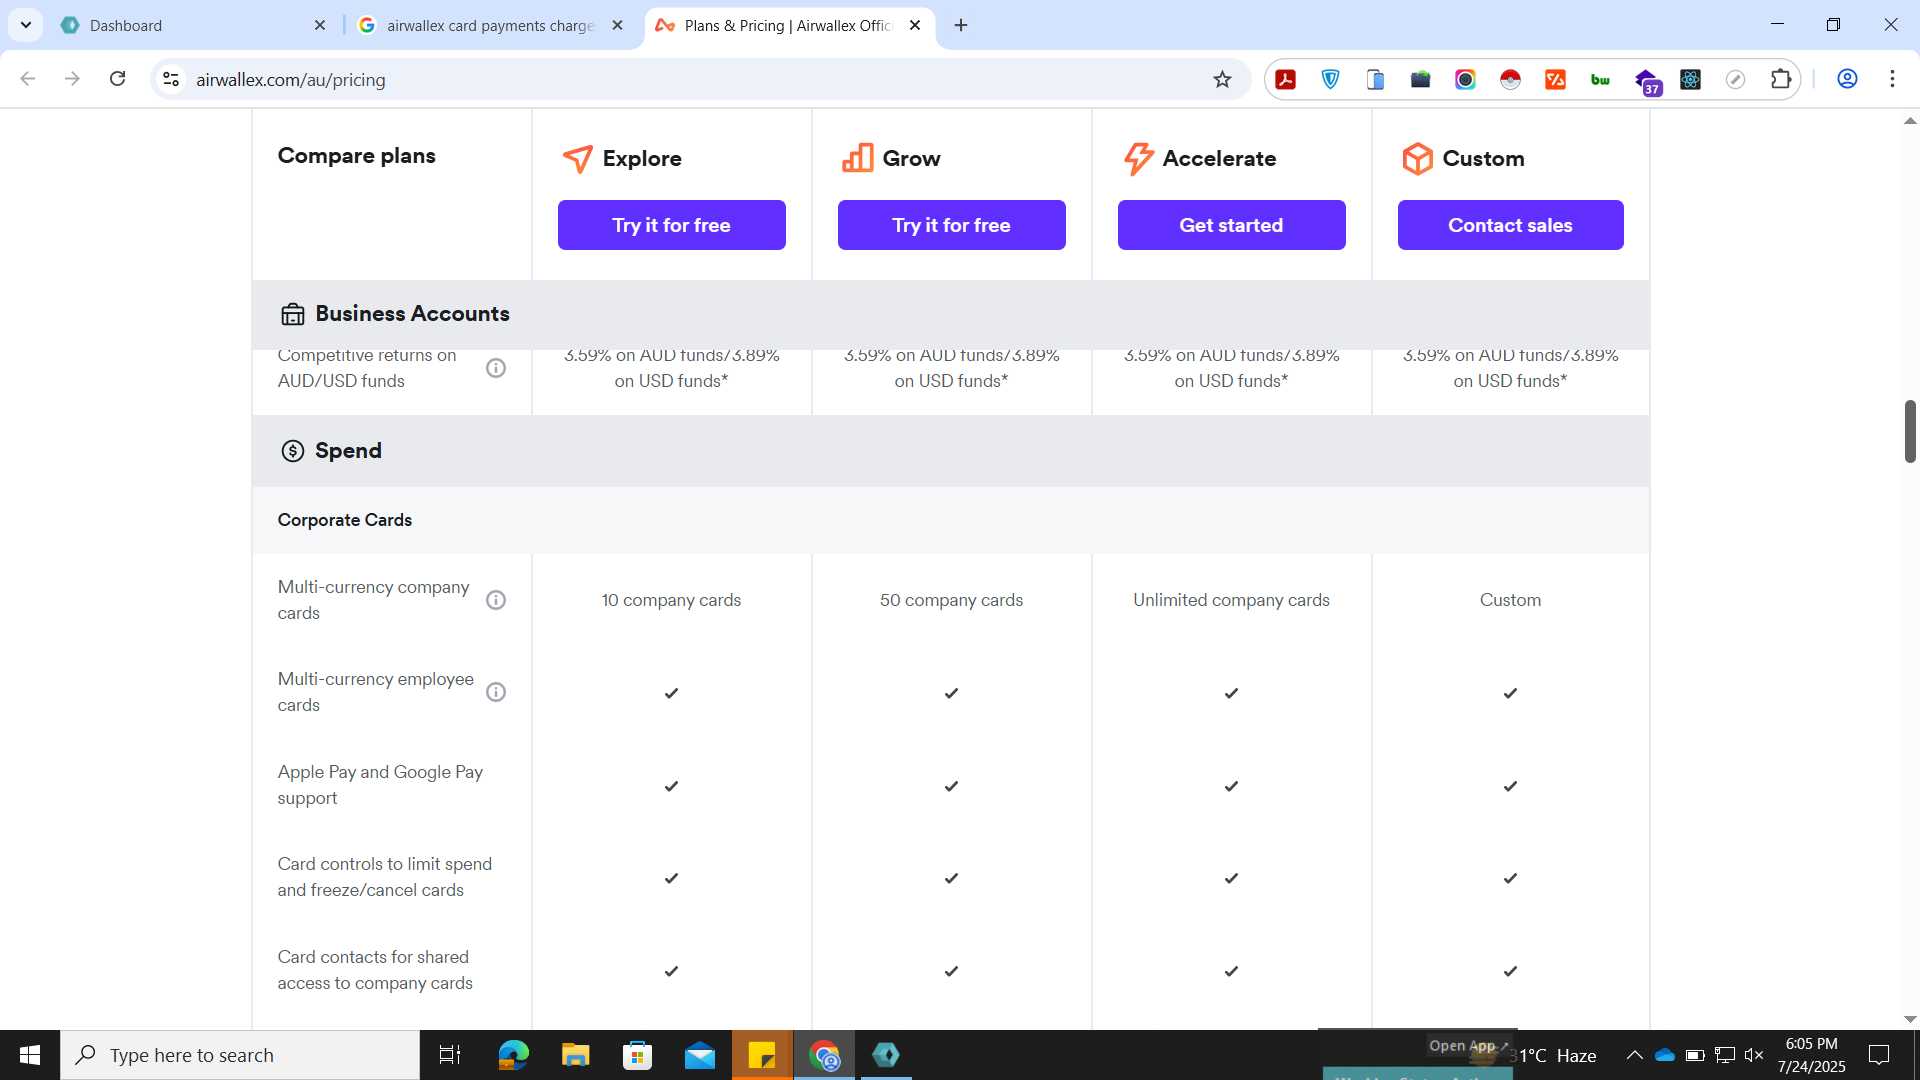Click Try it for free under Explore
Image resolution: width=1920 pixels, height=1080 pixels.
pyautogui.click(x=672, y=225)
